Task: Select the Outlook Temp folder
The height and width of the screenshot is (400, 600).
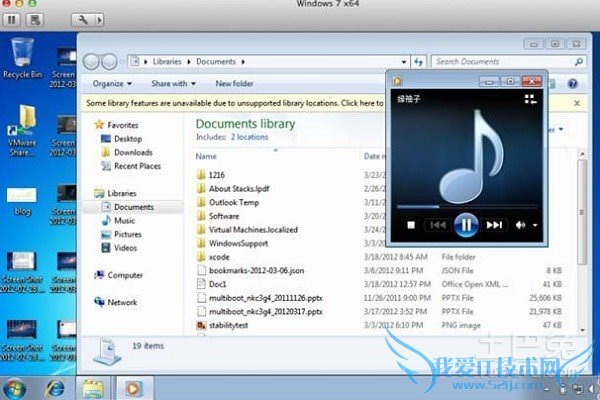Action: [228, 202]
